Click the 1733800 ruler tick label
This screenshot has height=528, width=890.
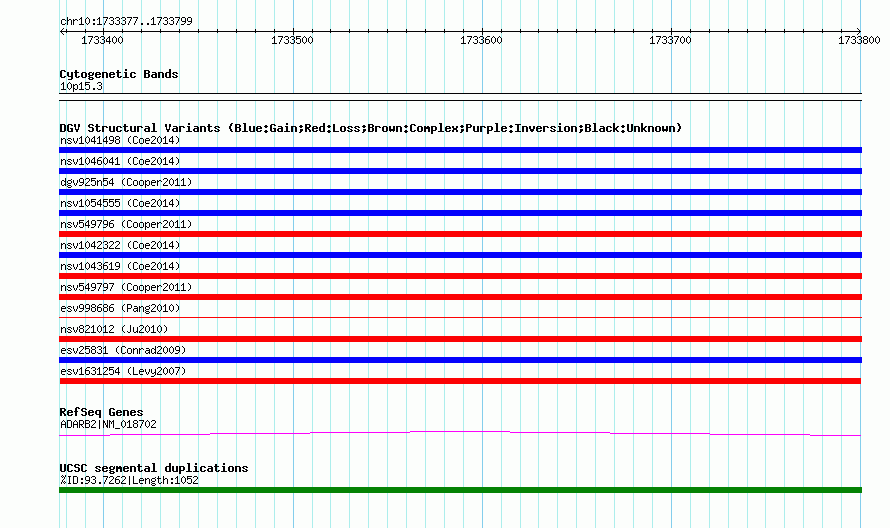(x=859, y=40)
